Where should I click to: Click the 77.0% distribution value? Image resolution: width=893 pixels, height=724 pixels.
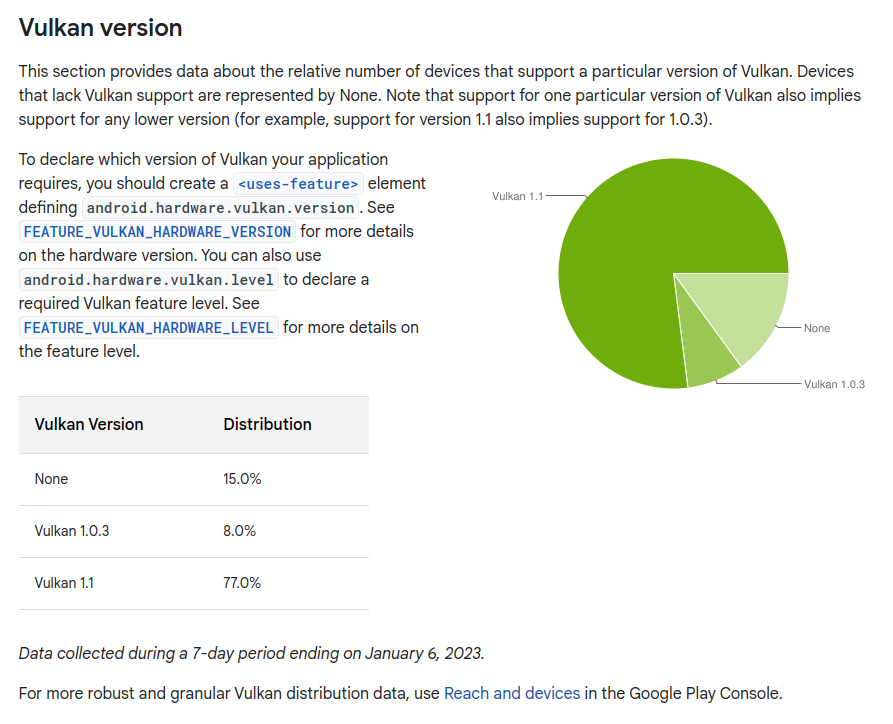click(x=241, y=583)
